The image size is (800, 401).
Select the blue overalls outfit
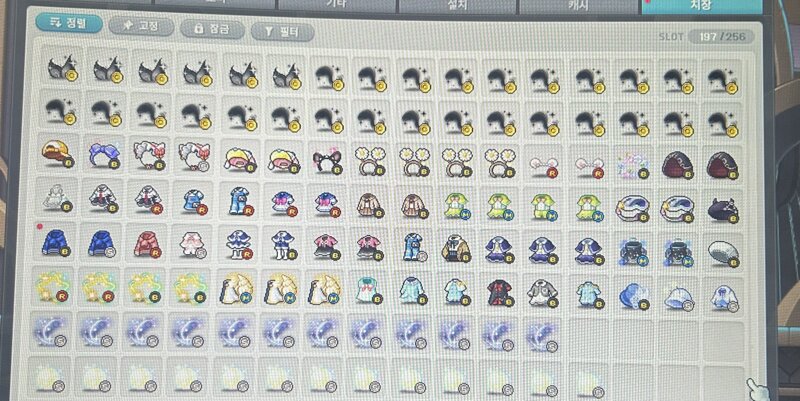pyautogui.click(x=239, y=201)
